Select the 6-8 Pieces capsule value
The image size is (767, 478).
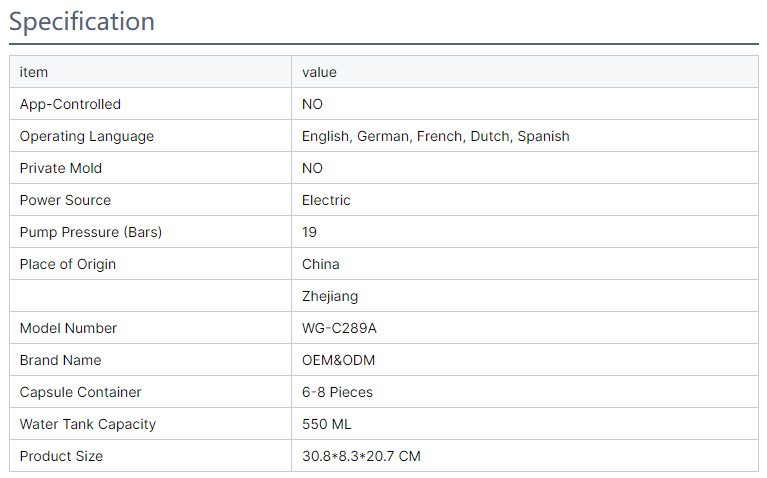coord(337,392)
